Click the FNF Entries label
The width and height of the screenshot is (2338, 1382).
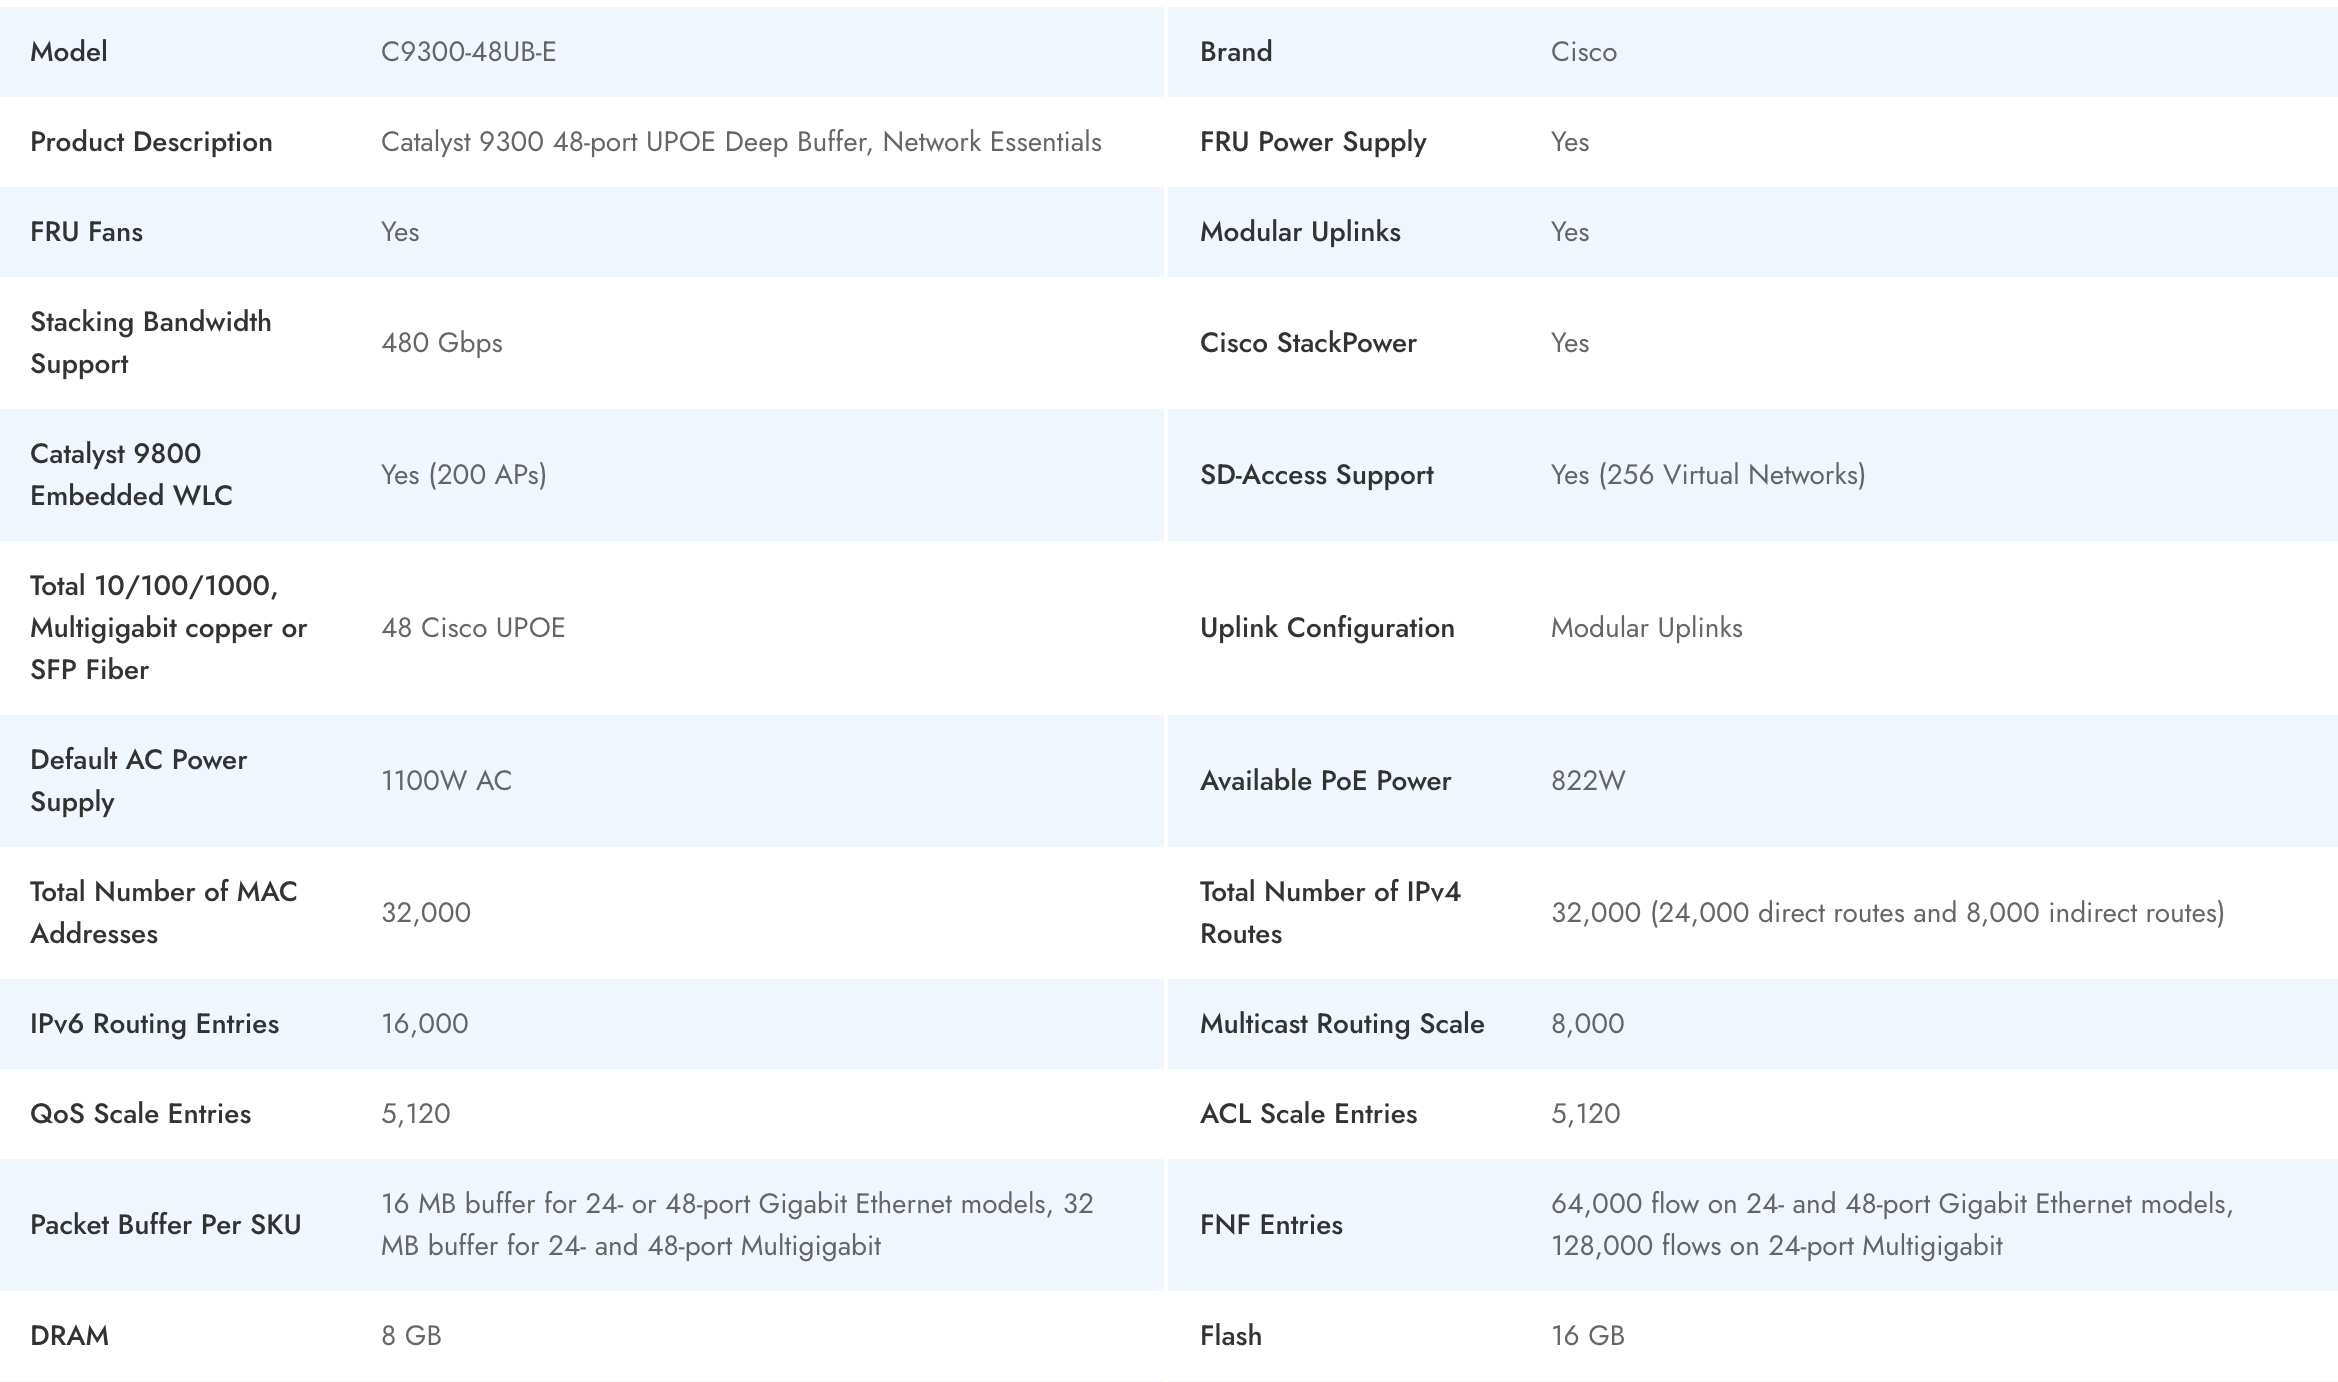coord(1270,1225)
